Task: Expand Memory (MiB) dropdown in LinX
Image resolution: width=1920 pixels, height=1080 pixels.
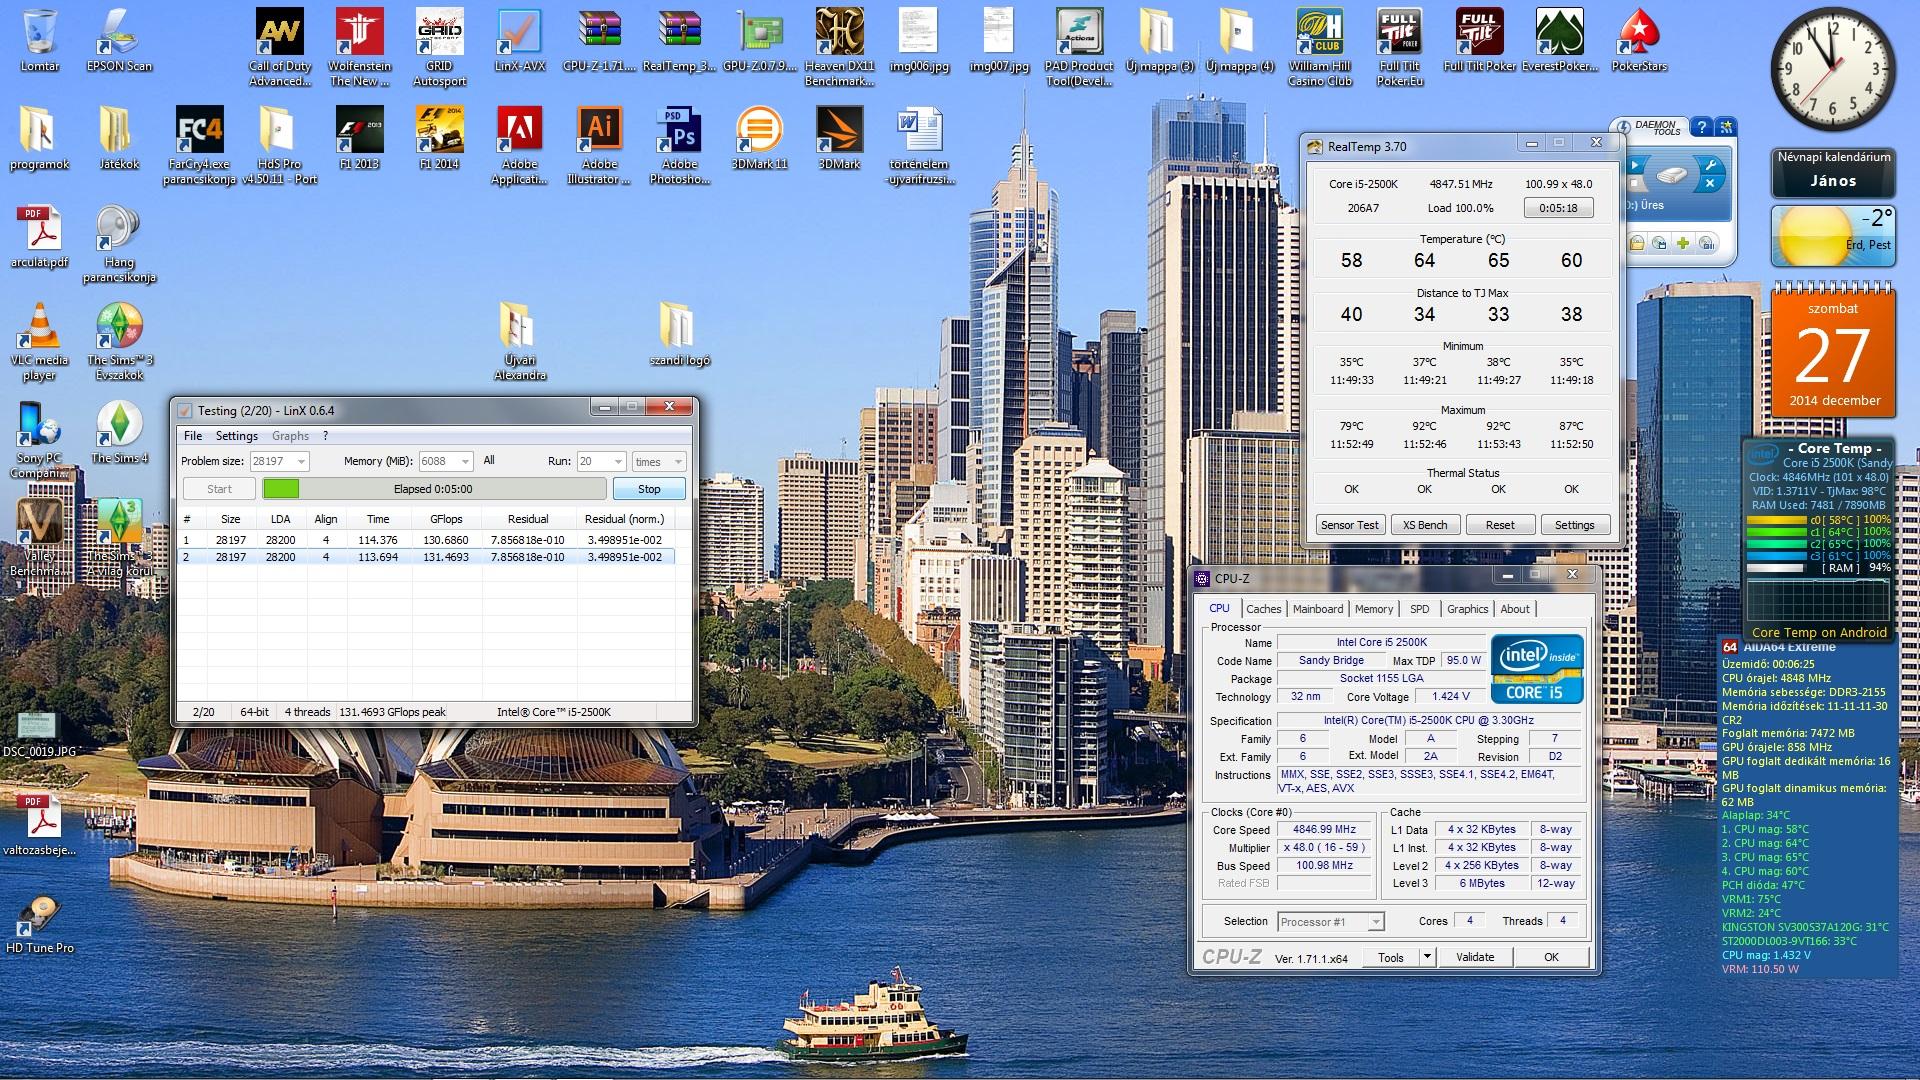Action: coord(465,462)
